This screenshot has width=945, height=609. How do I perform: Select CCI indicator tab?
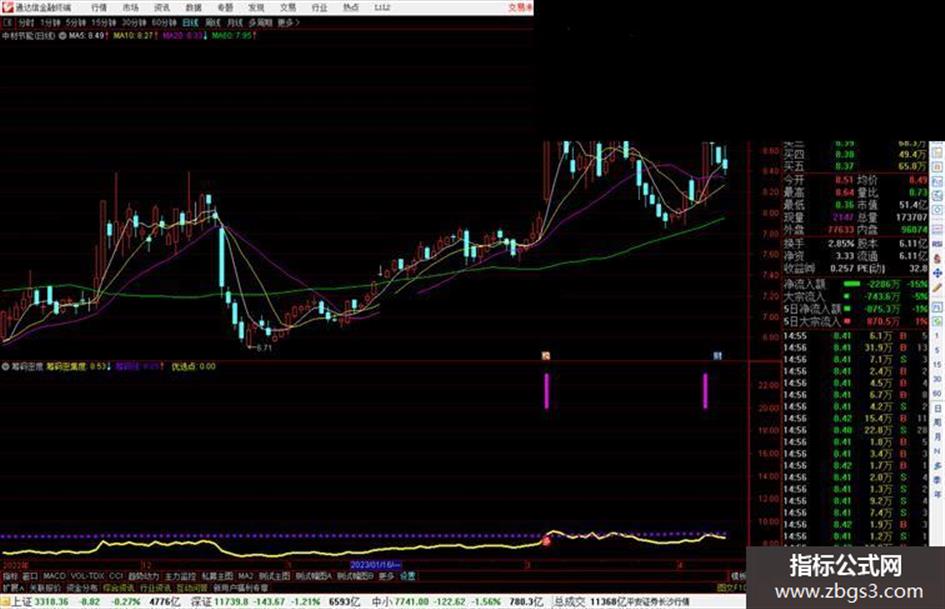point(116,576)
